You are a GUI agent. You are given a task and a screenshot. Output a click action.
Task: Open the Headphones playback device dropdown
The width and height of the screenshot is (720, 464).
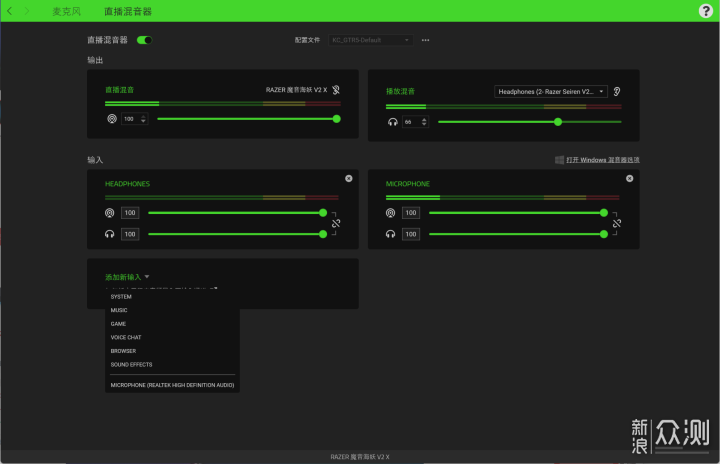click(551, 91)
